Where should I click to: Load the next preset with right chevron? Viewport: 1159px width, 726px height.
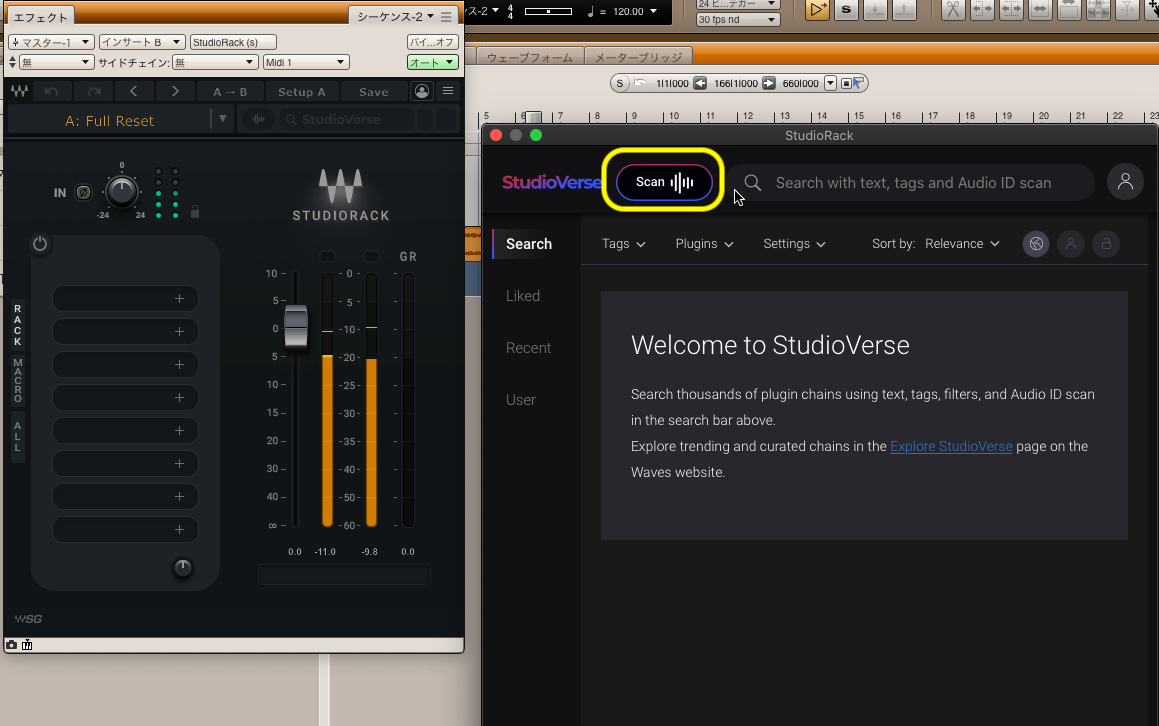[175, 92]
